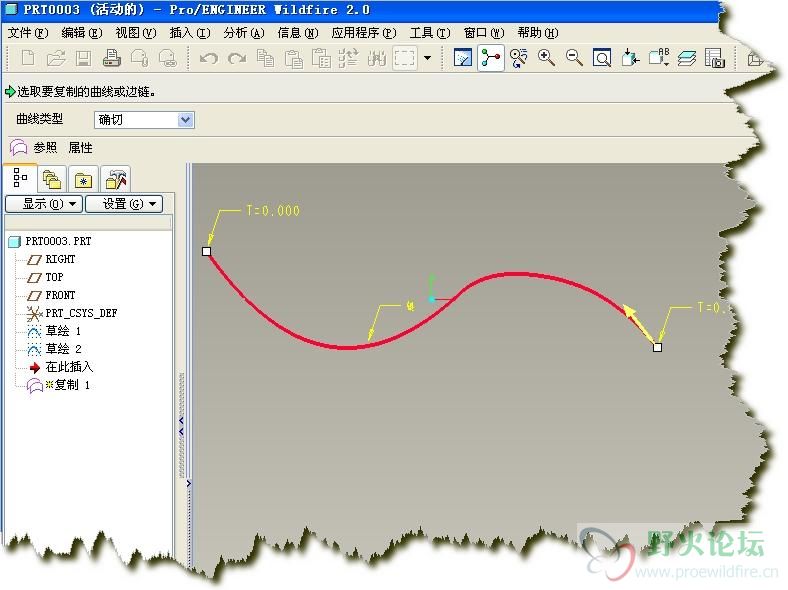Switch to the Connections tab icon
This screenshot has height=590, width=788.
click(115, 179)
